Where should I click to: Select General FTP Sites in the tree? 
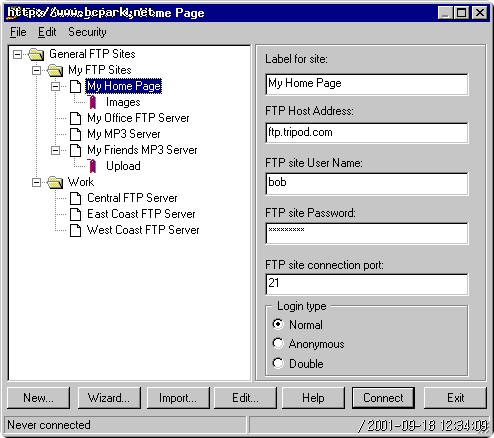[x=92, y=54]
